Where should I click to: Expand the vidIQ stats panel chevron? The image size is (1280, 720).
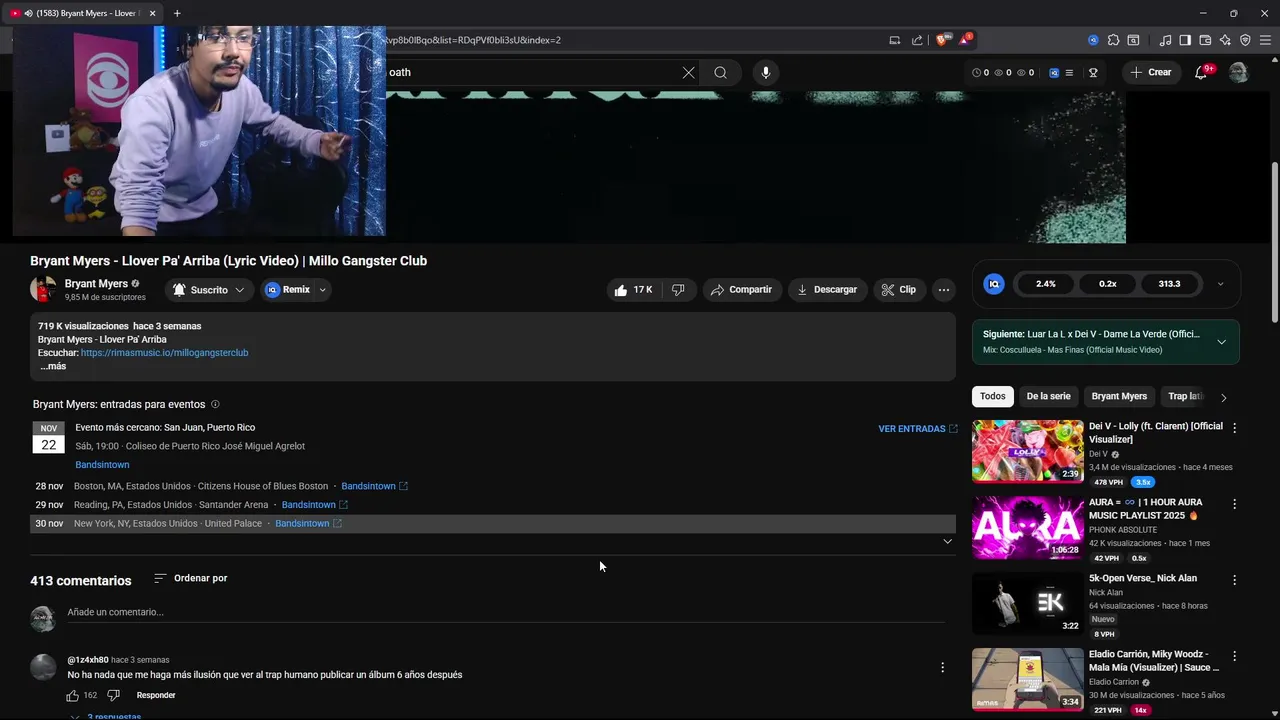pyautogui.click(x=1220, y=284)
